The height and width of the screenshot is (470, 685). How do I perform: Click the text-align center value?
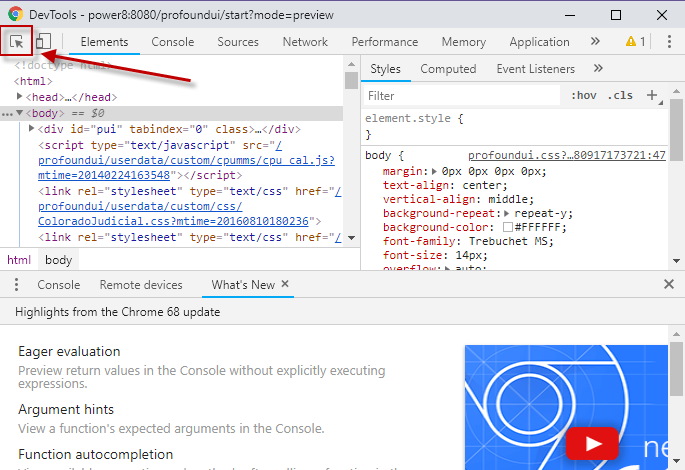pyautogui.click(x=483, y=185)
